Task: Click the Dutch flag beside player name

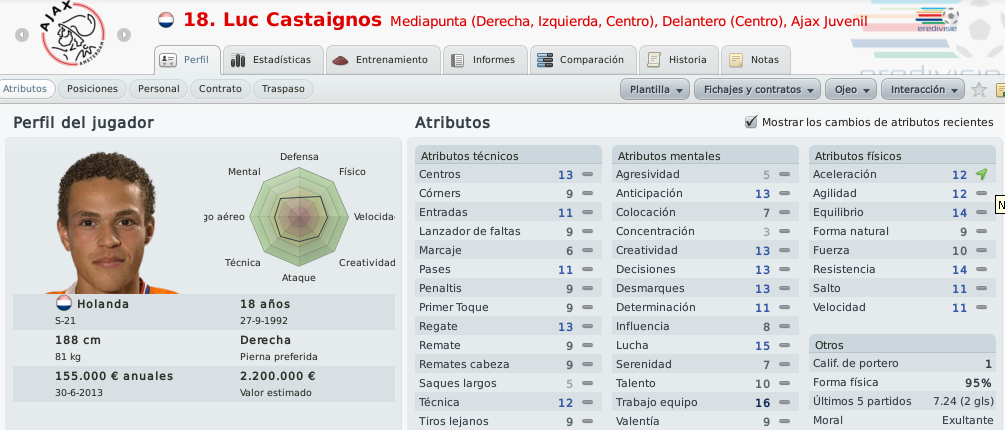Action: tap(165, 20)
